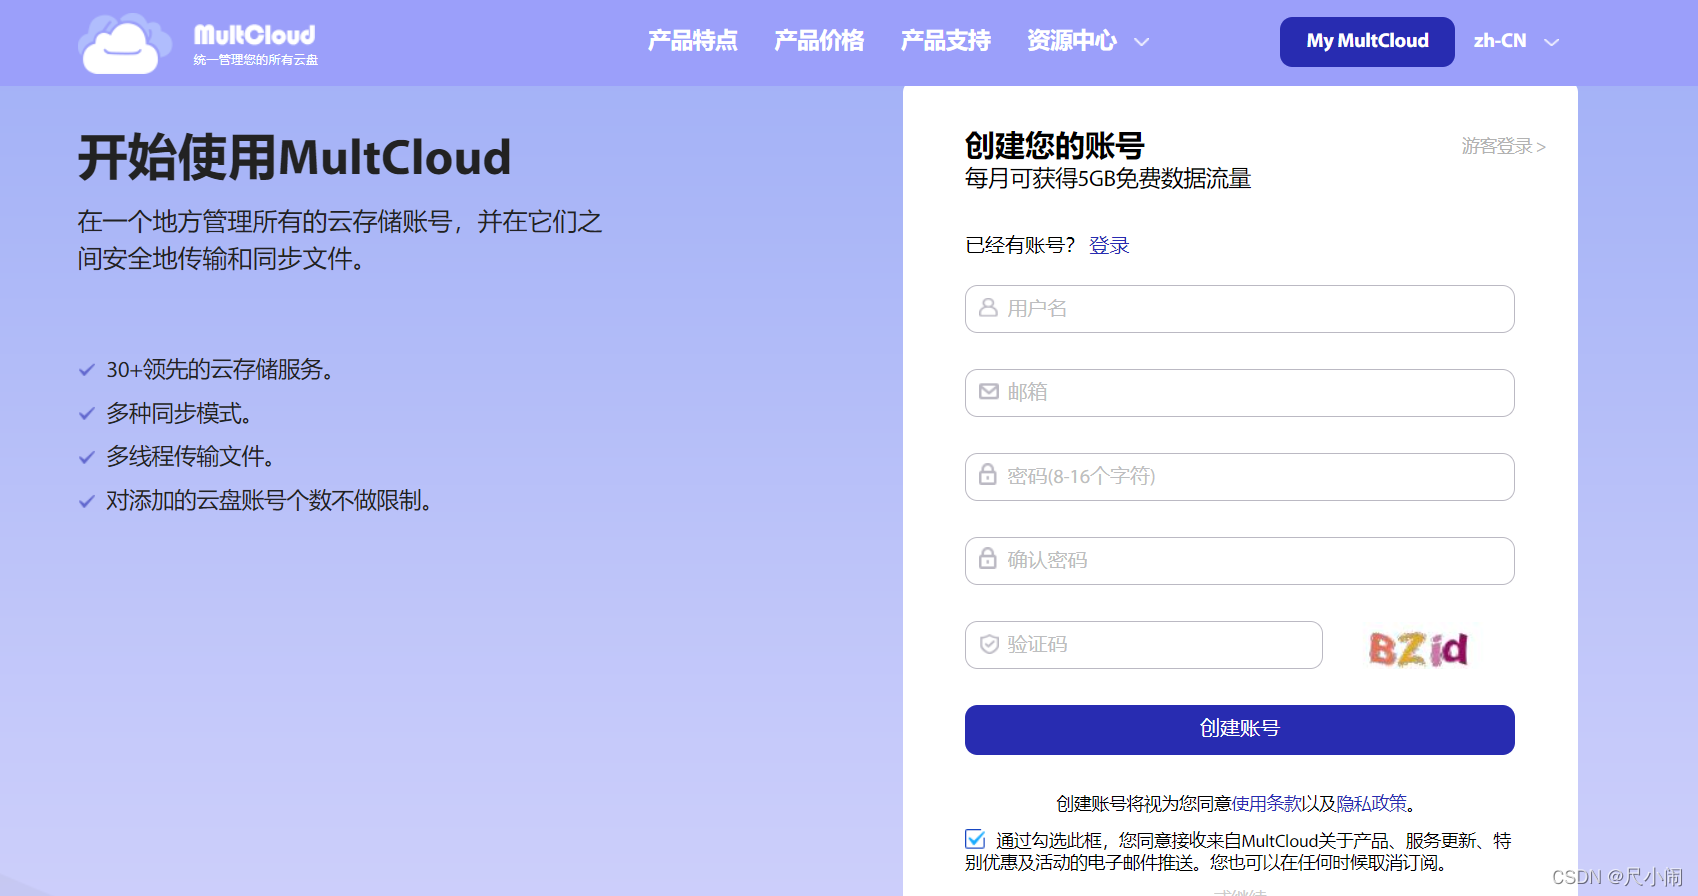
Task: Click the 创建账号 submit button
Action: pos(1239,730)
